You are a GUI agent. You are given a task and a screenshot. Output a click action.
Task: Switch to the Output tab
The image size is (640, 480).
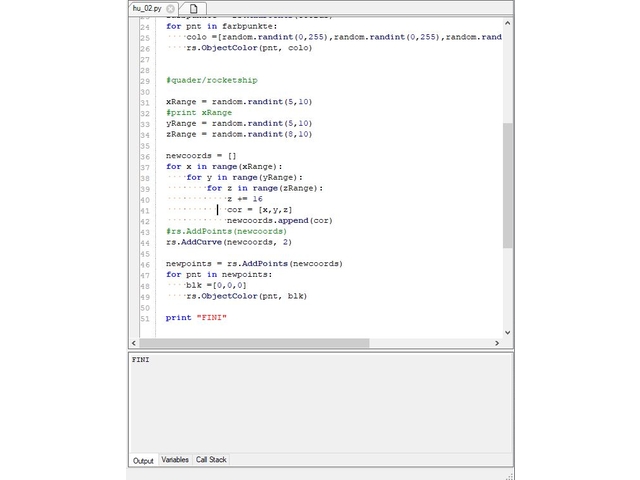point(143,461)
